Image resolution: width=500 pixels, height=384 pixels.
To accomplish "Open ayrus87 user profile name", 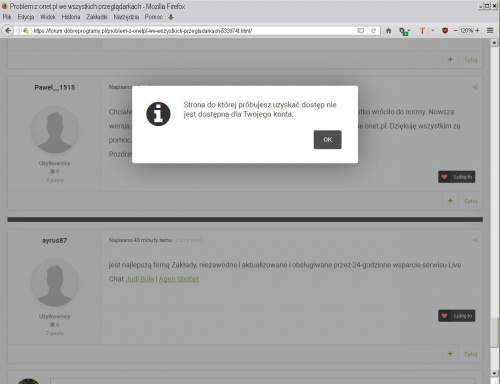I will coord(55,240).
